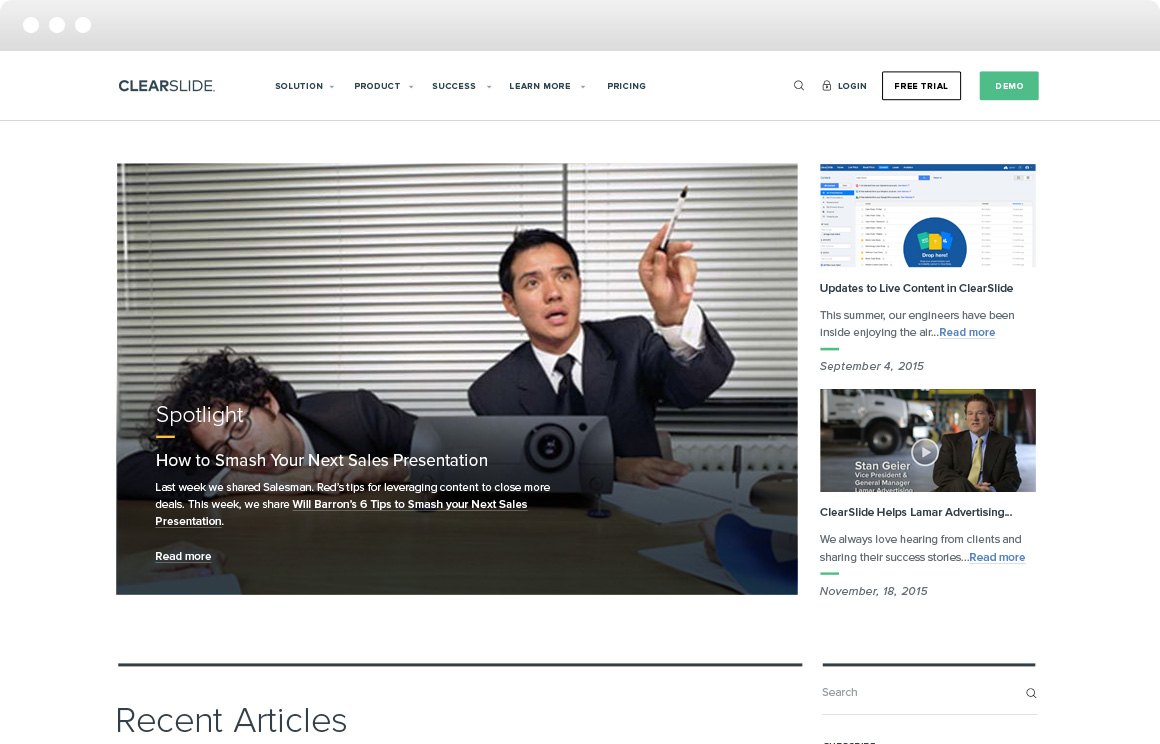
Task: Play the Stan Geier video
Action: (x=925, y=452)
